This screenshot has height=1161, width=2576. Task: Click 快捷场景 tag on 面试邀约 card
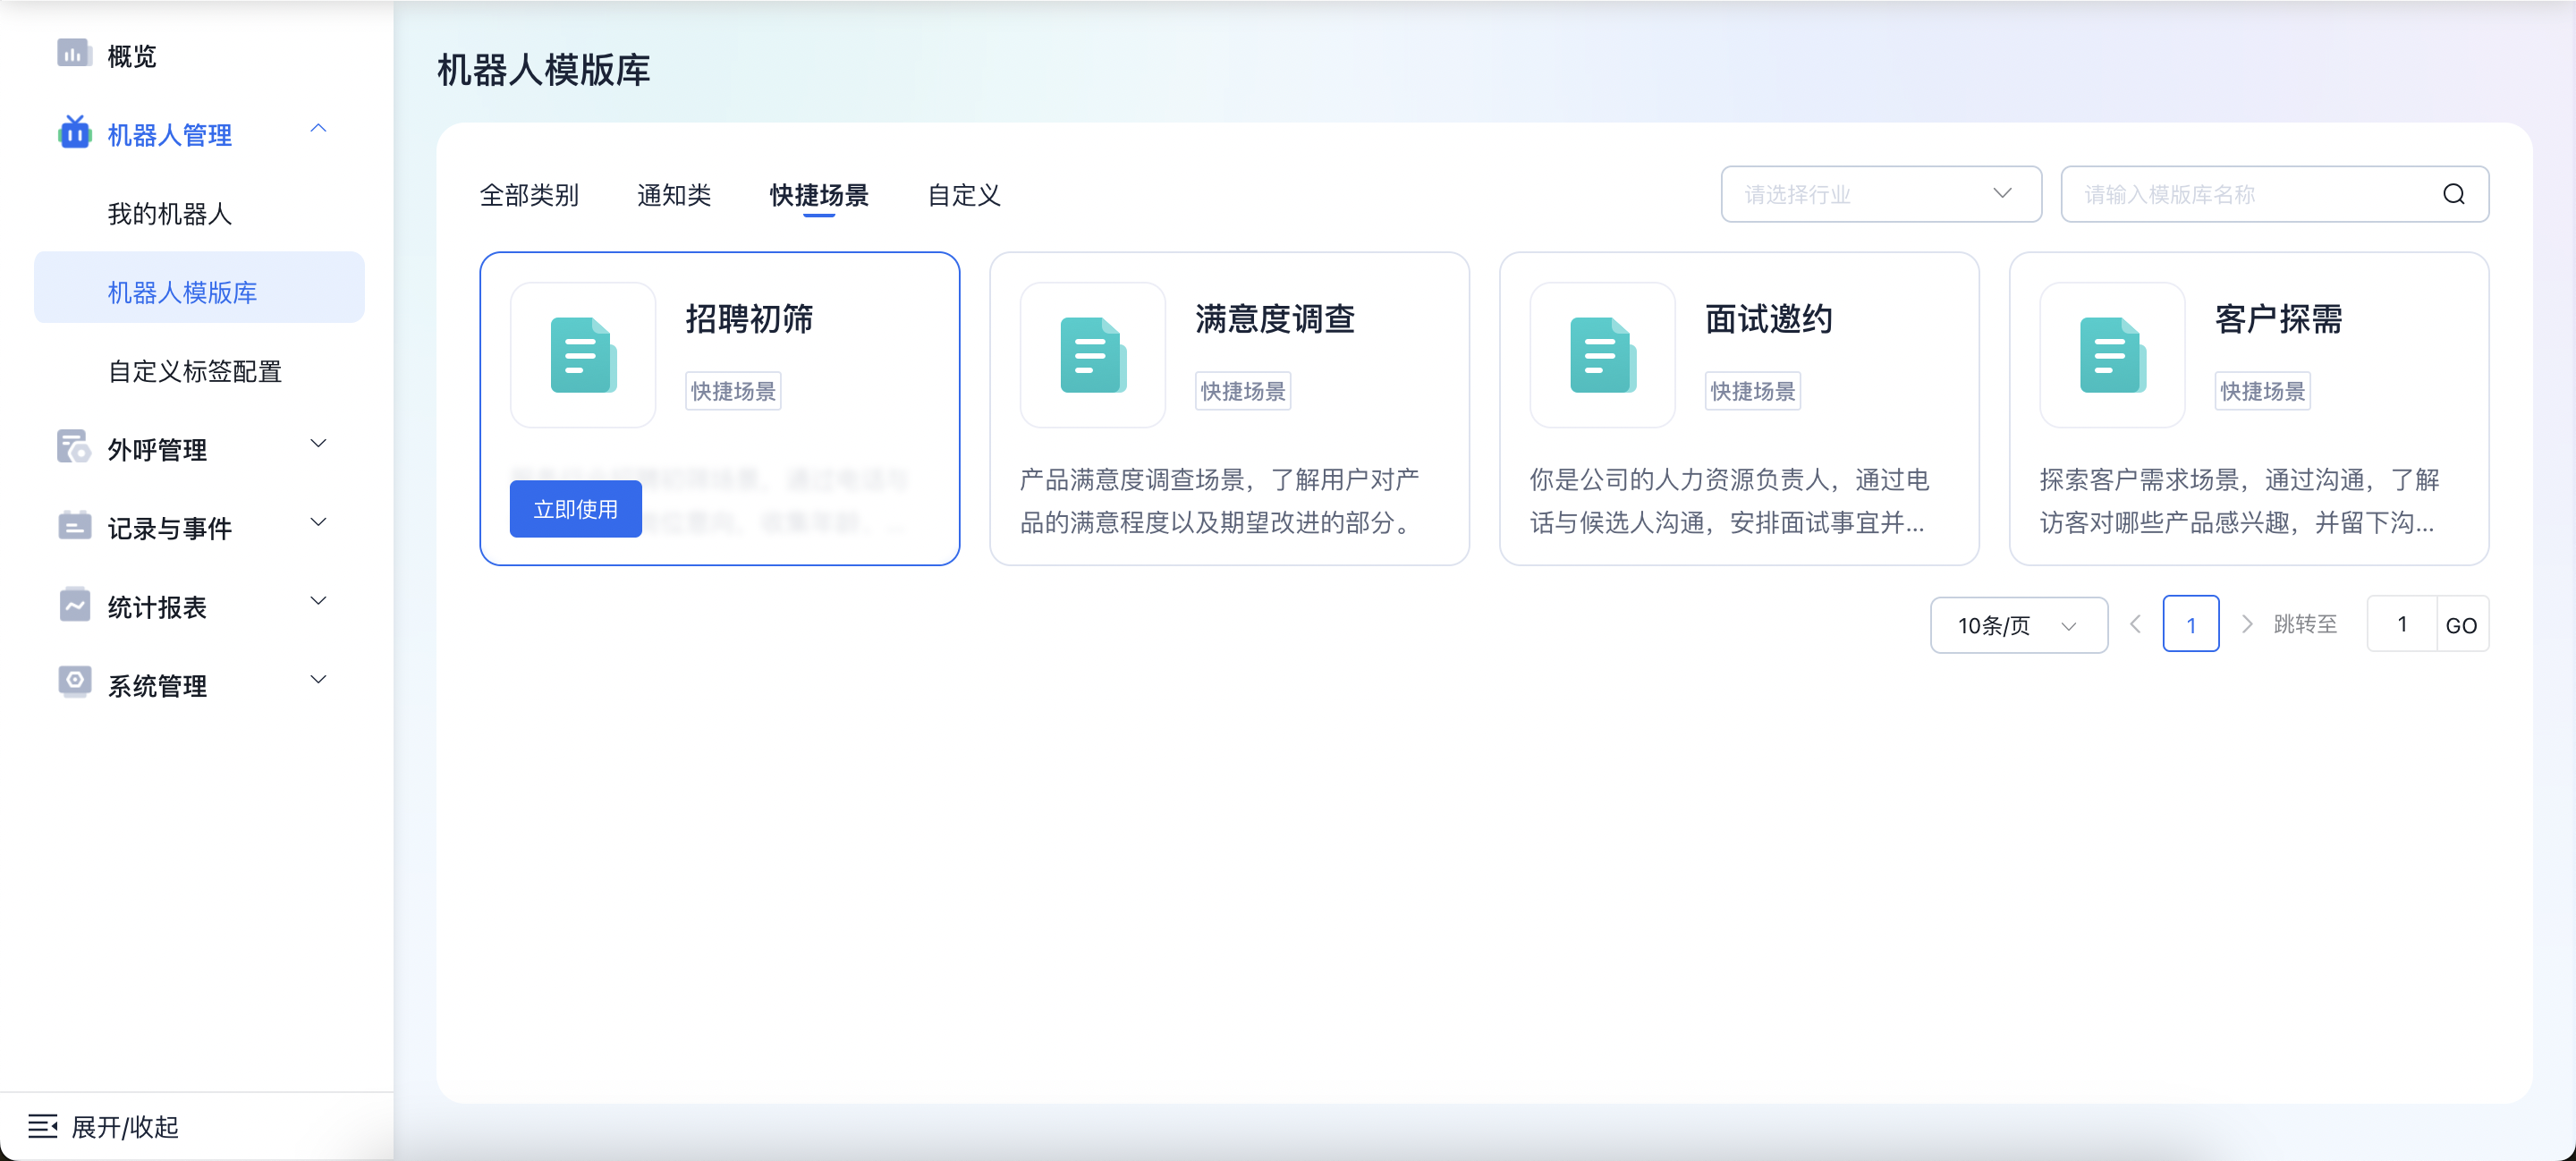[1753, 391]
